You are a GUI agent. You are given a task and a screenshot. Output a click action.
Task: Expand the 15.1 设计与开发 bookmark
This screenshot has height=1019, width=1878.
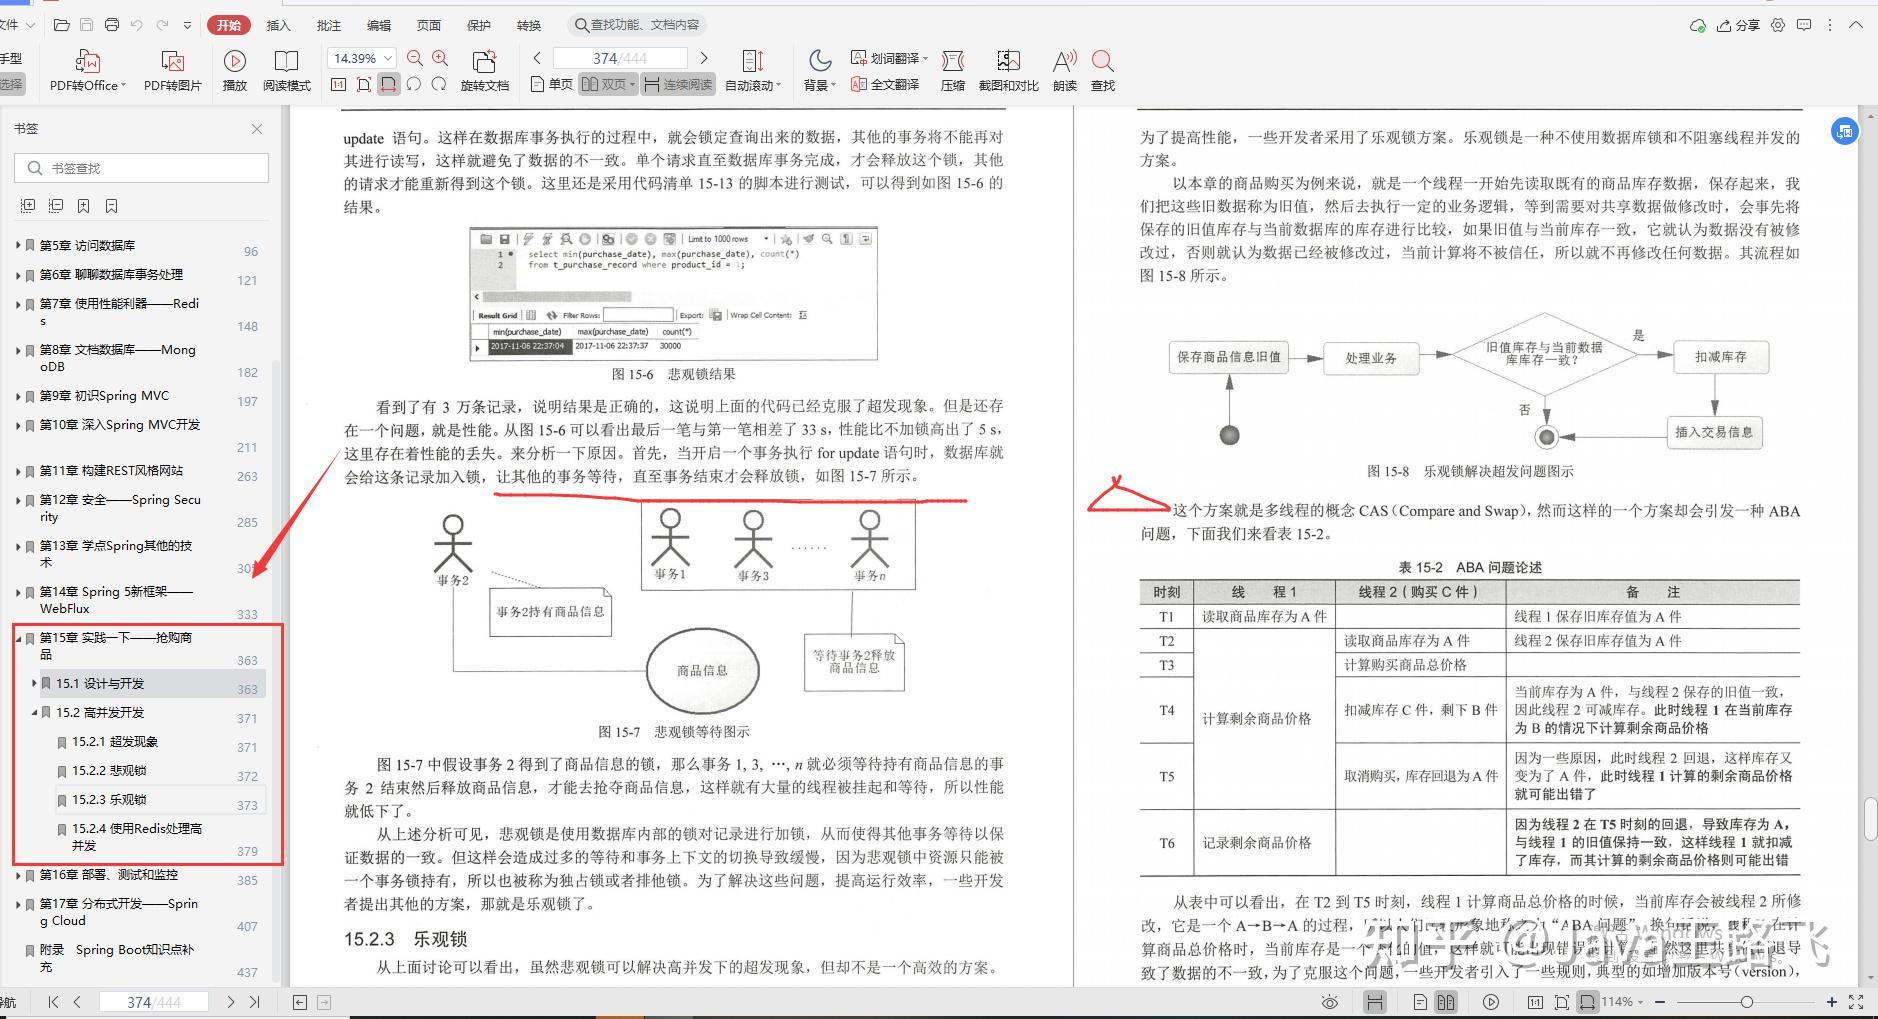34,684
